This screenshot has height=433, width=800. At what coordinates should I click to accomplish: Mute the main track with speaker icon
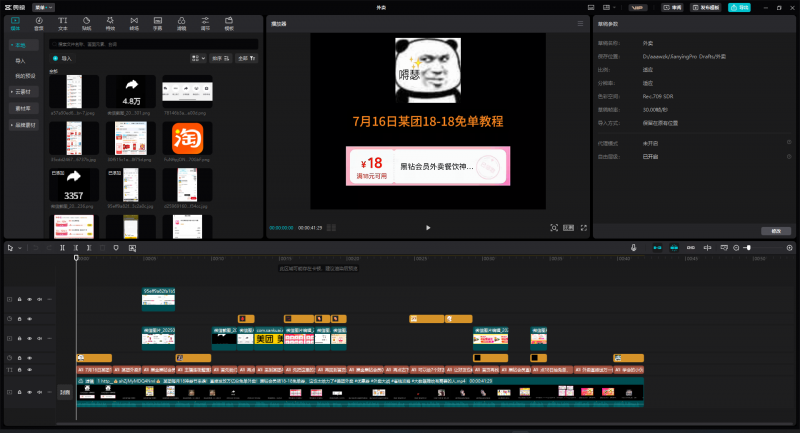tap(39, 394)
